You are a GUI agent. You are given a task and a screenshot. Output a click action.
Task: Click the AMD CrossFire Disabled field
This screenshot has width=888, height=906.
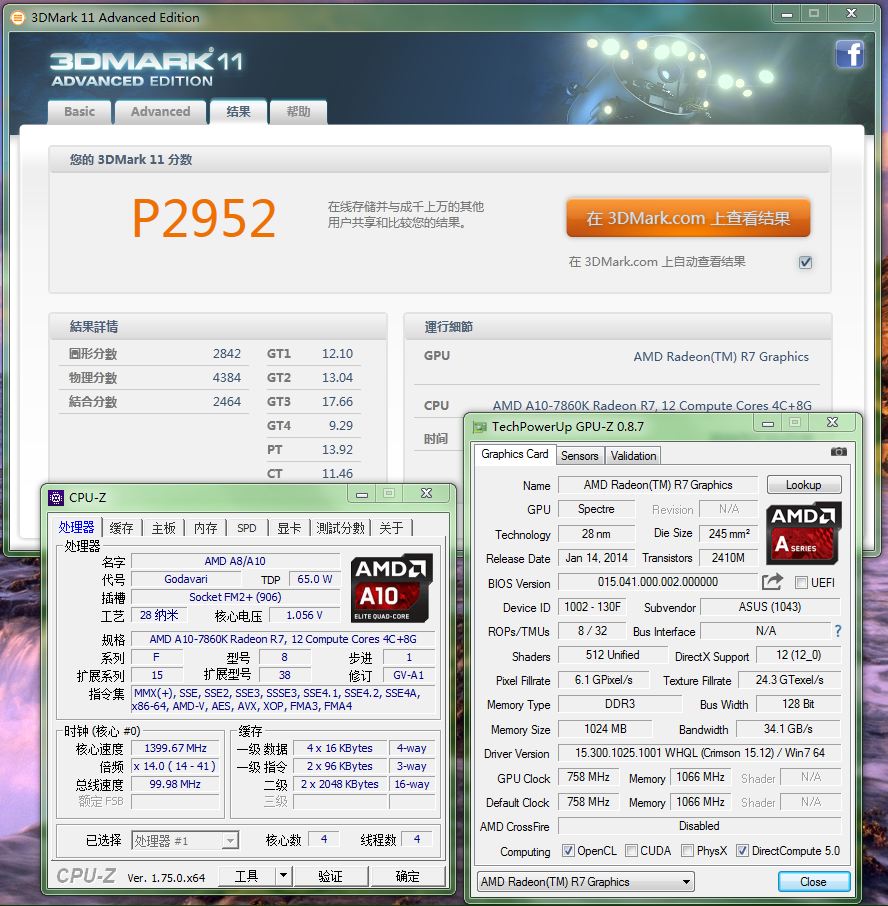pyautogui.click(x=700, y=826)
